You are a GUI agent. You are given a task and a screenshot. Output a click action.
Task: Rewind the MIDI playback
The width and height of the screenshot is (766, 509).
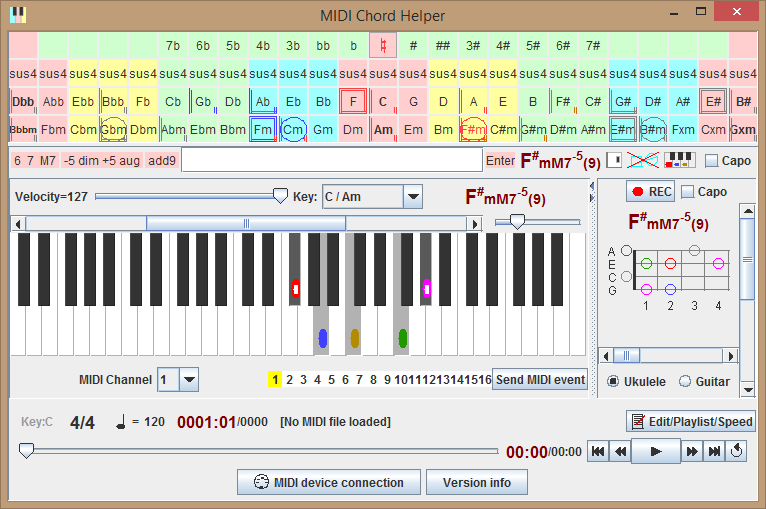point(620,451)
